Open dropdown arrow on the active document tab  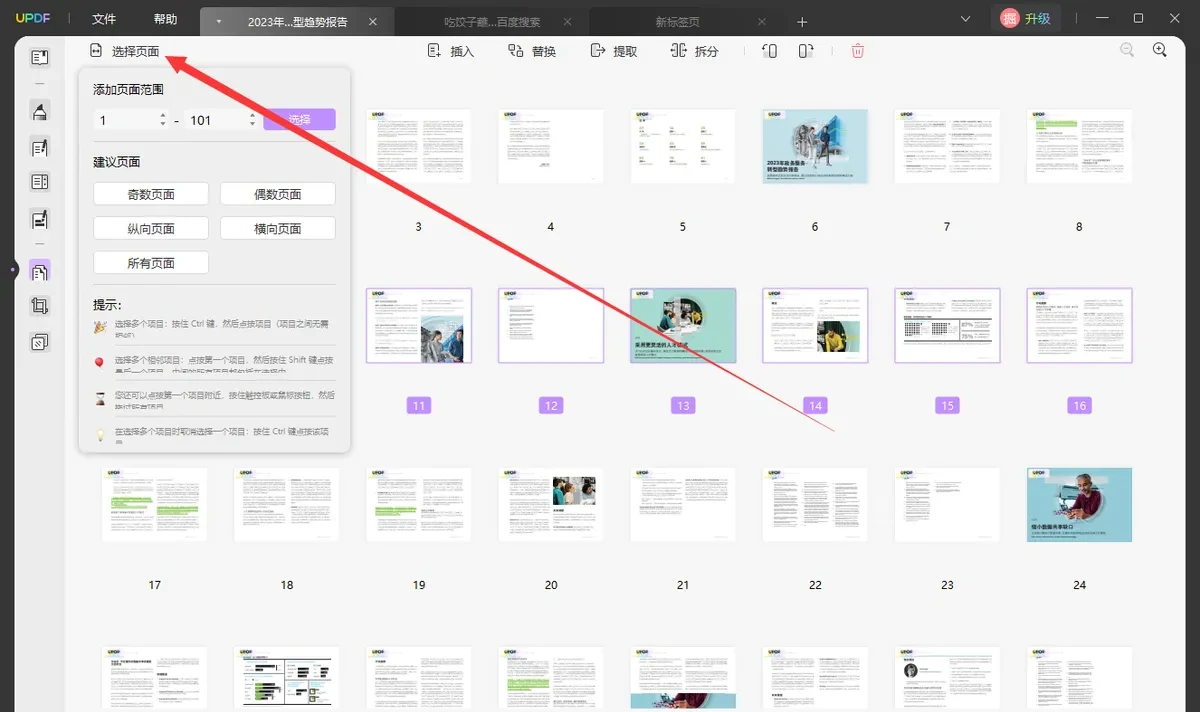(x=219, y=21)
